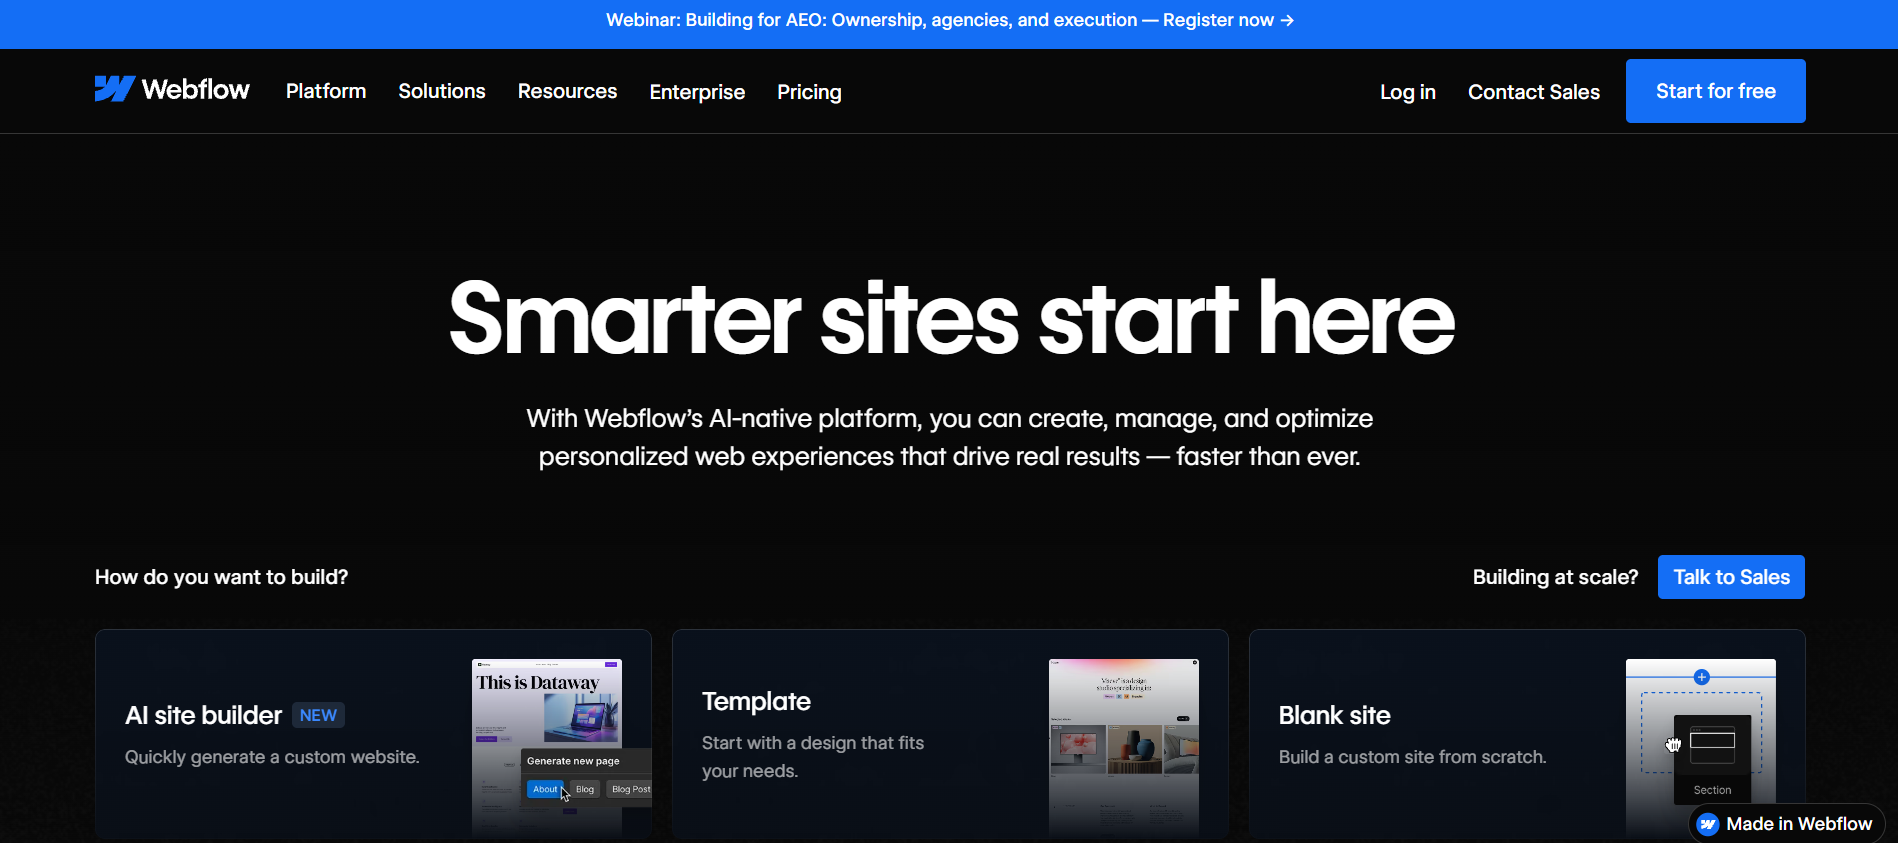Expand the Resources navigation menu
Screen dimensions: 1898x843
coord(567,91)
